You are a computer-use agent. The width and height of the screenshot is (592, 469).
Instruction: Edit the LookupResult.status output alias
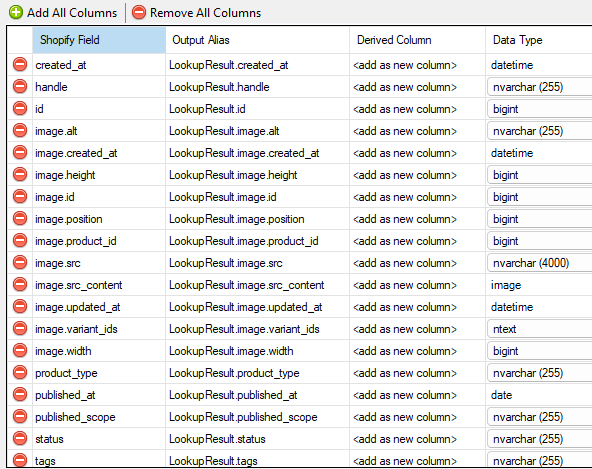(x=257, y=439)
